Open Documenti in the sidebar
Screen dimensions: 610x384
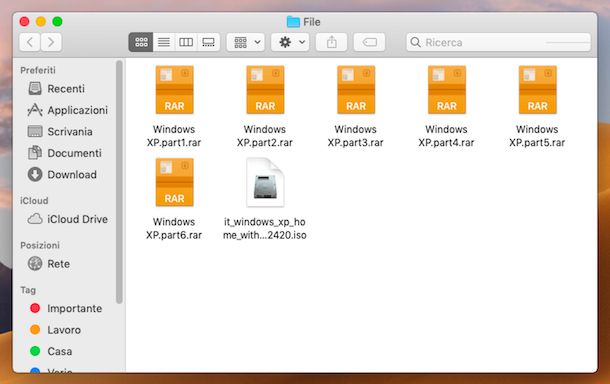pos(65,153)
